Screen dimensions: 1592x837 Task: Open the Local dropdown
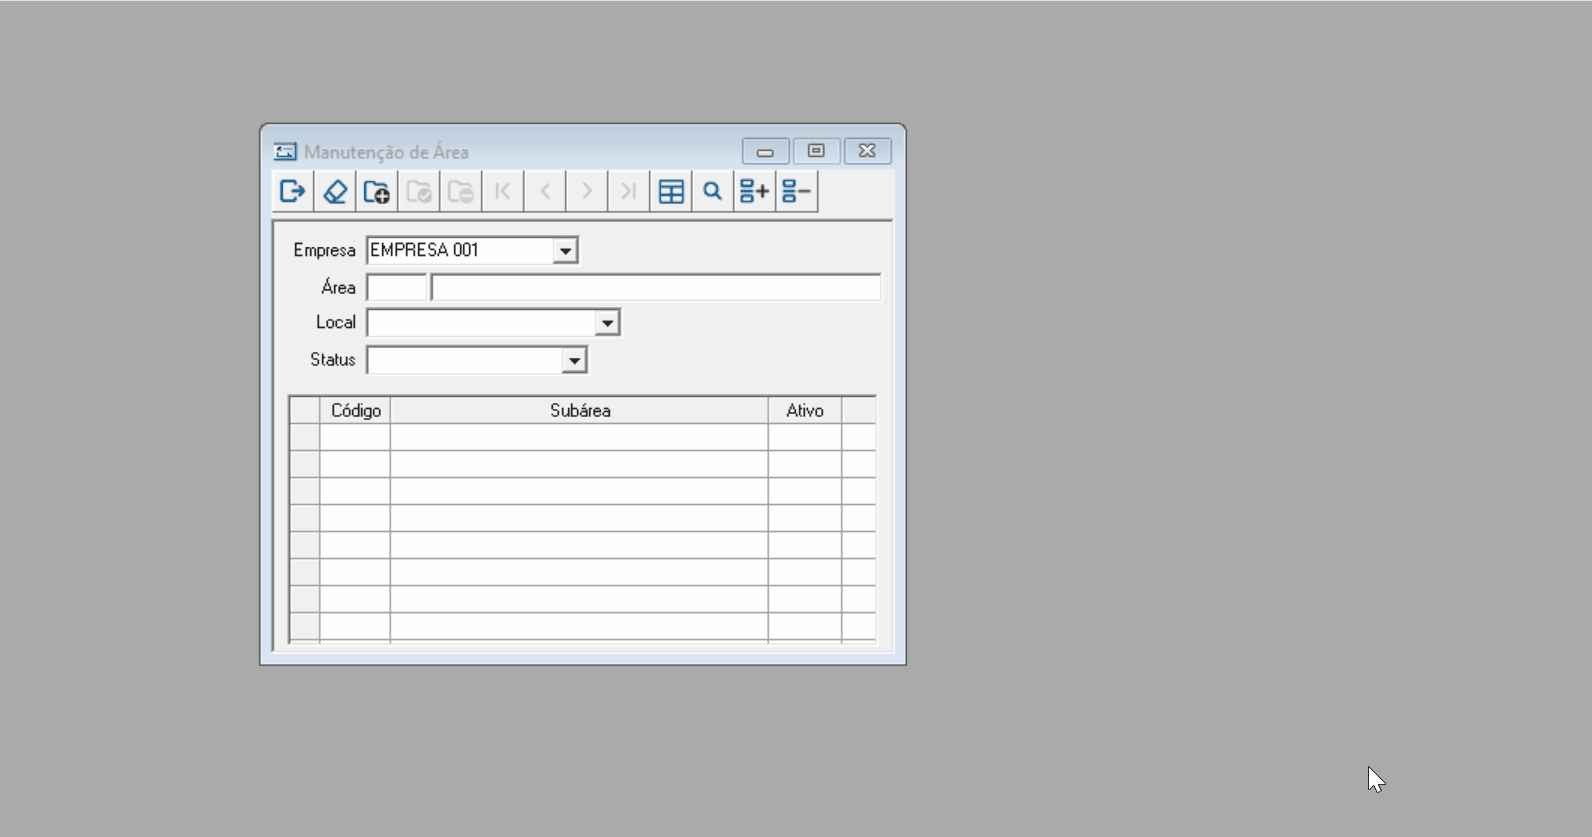coord(607,323)
